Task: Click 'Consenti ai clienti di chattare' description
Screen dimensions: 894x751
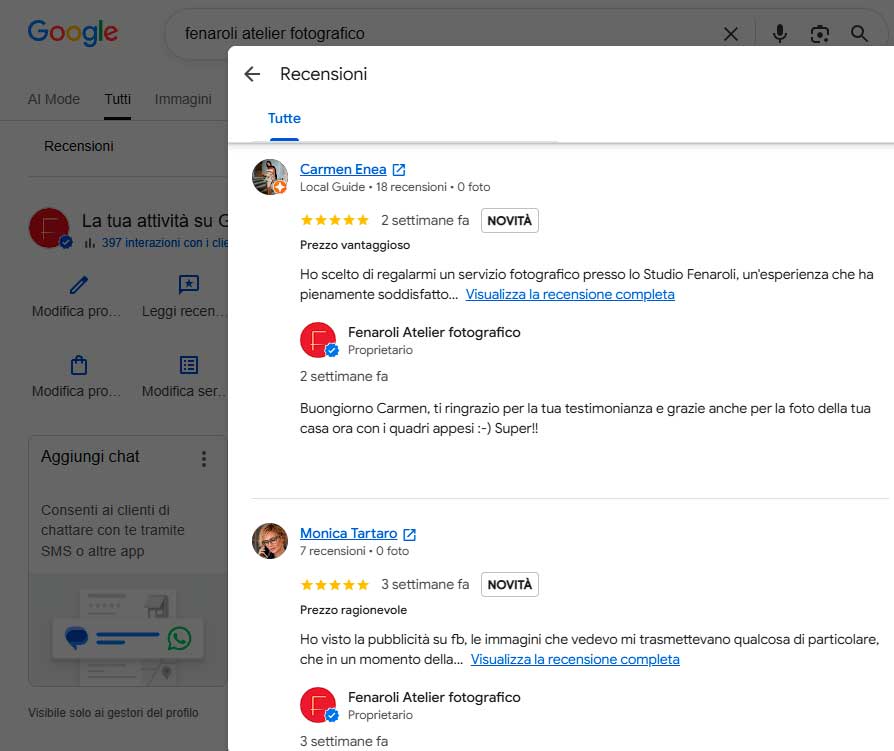Action: pos(112,530)
